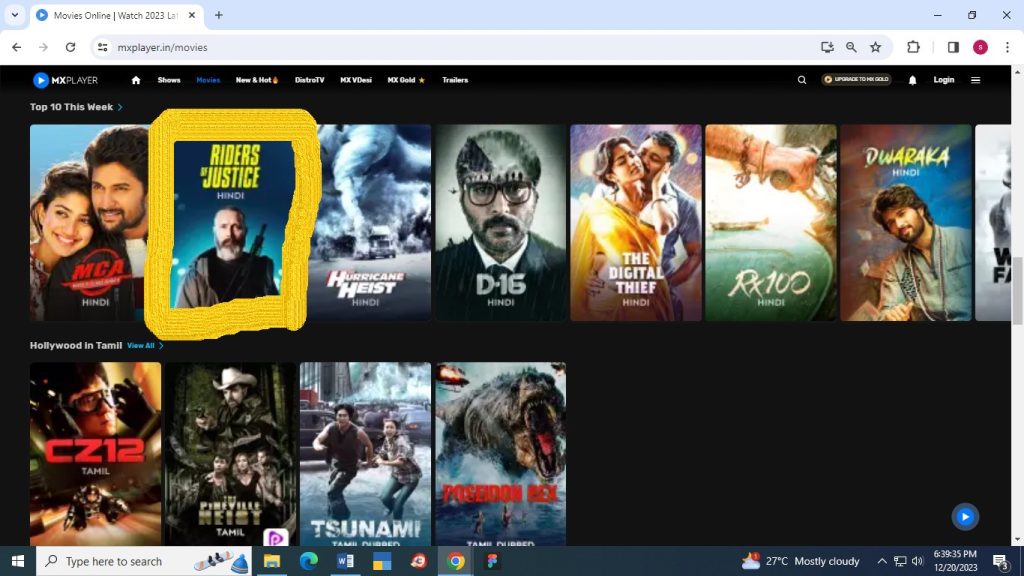Open File Explorer from taskbar
Viewport: 1024px width, 576px height.
click(x=272, y=561)
